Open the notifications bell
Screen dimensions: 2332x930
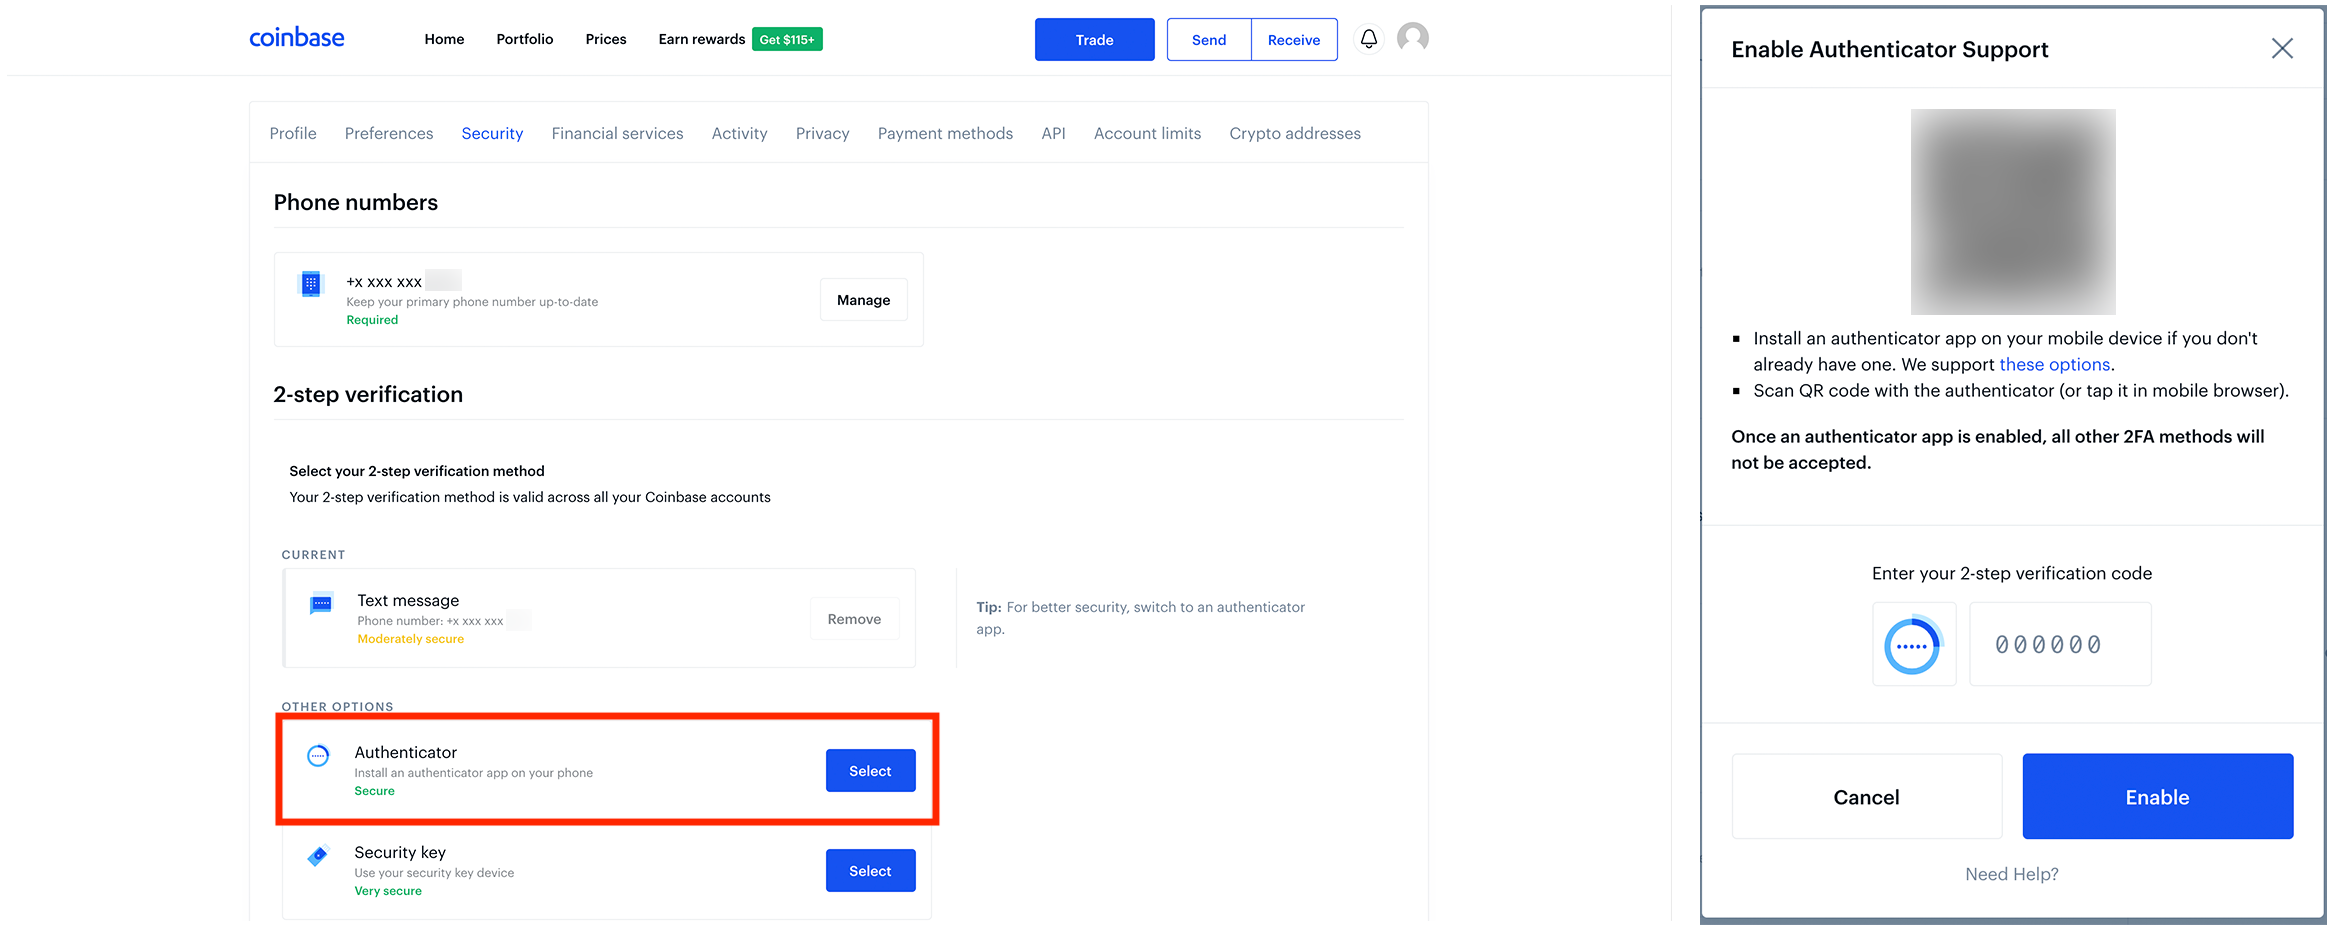(x=1369, y=39)
